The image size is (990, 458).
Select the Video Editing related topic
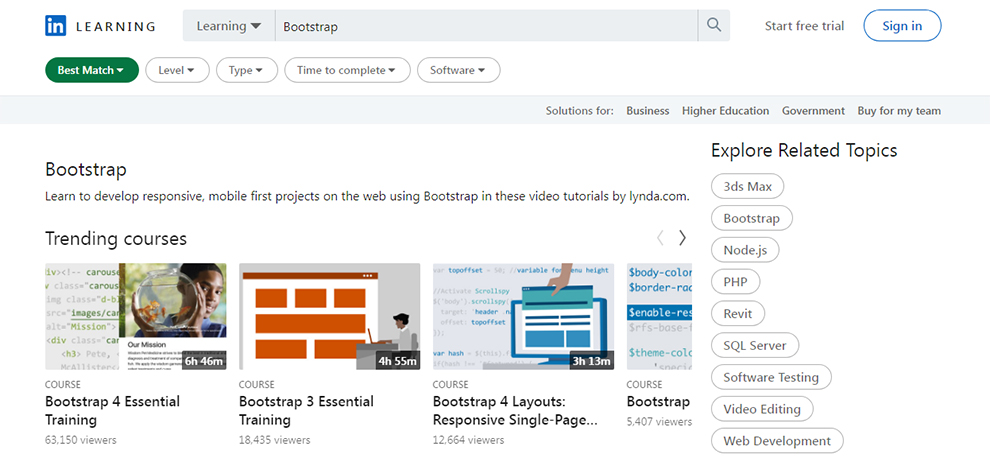tap(762, 409)
